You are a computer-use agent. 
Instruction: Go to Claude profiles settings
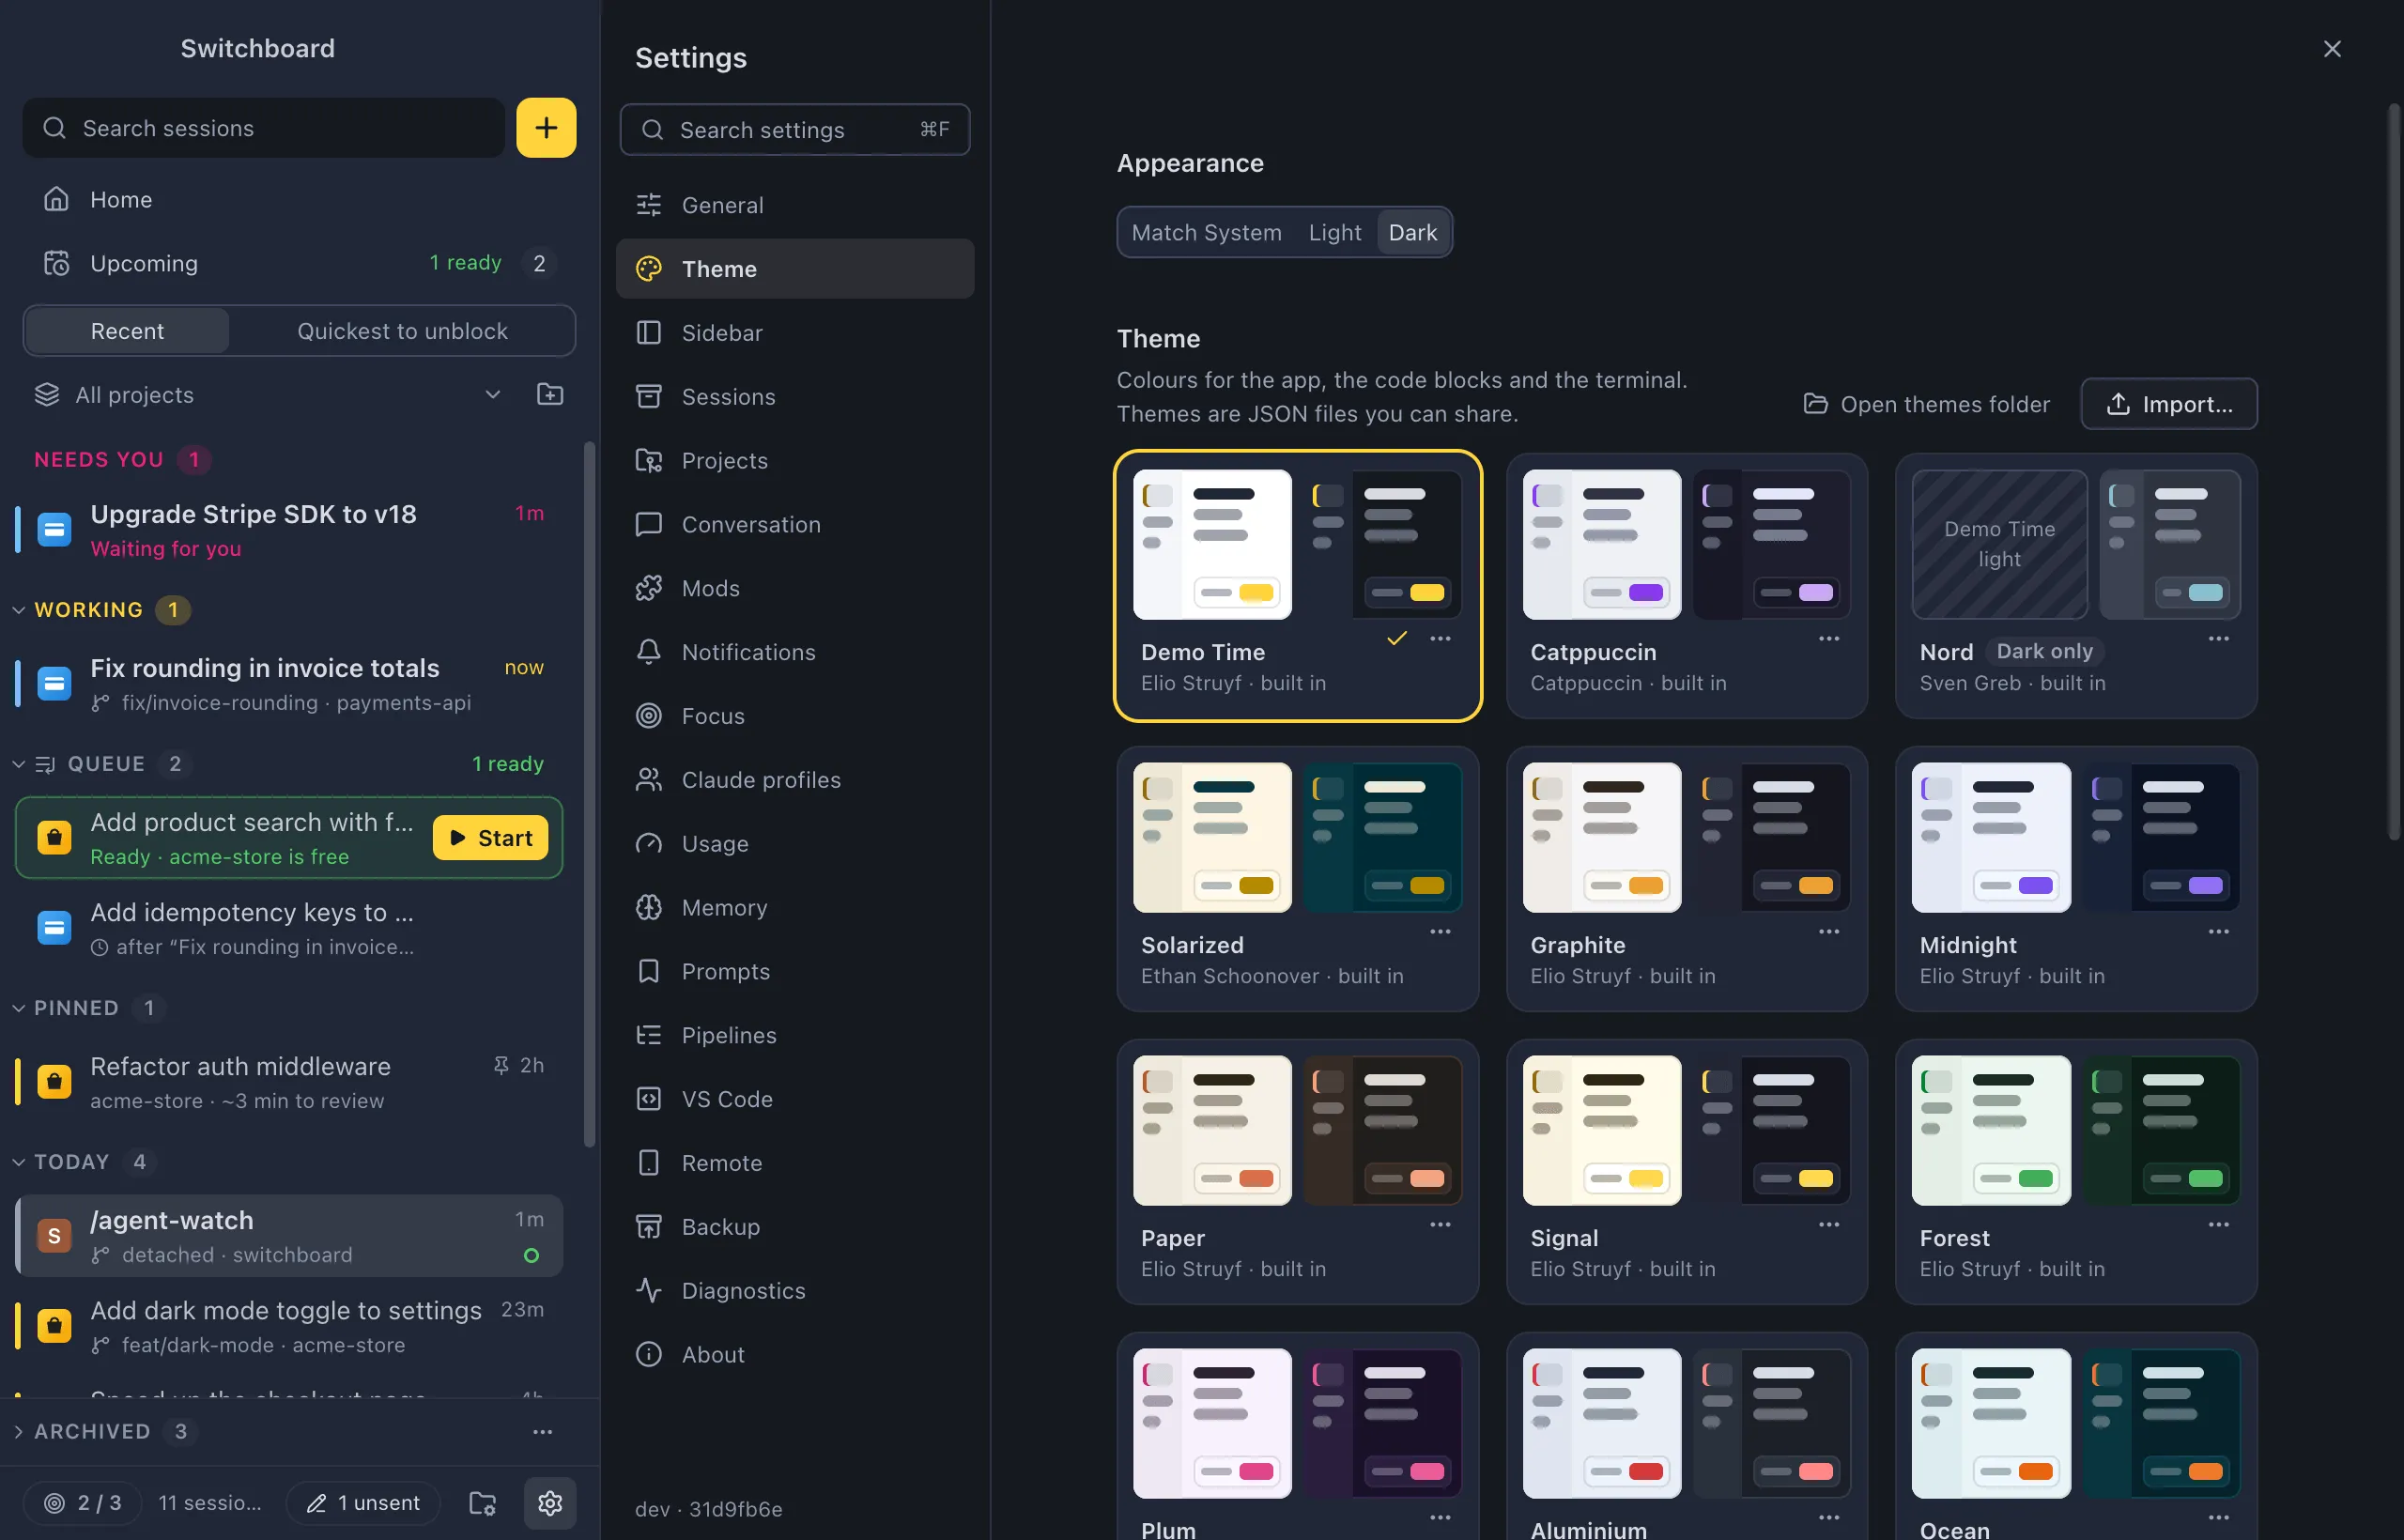click(x=795, y=779)
